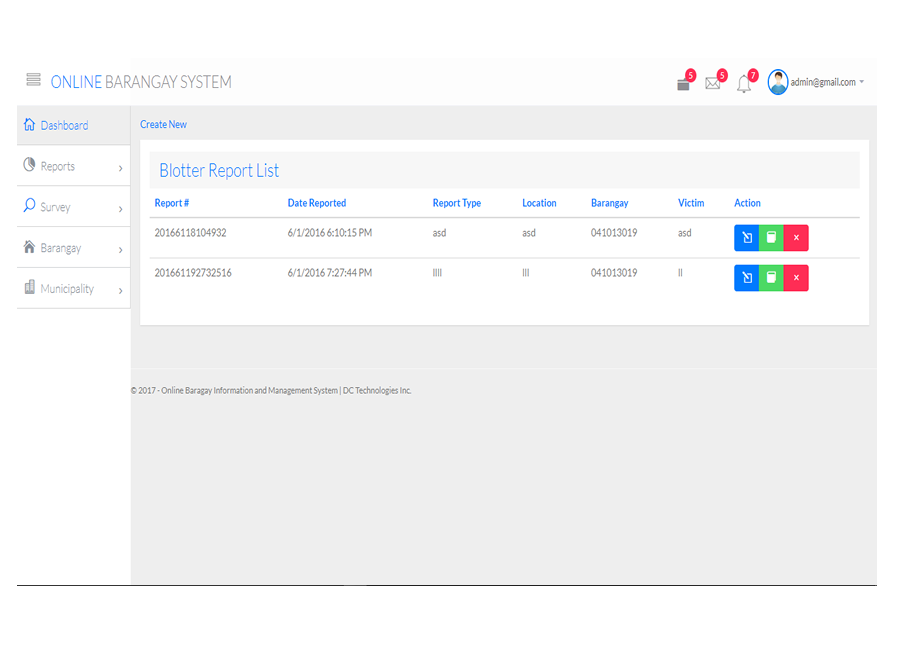Expand the Barangay sidebar menu

click(73, 248)
